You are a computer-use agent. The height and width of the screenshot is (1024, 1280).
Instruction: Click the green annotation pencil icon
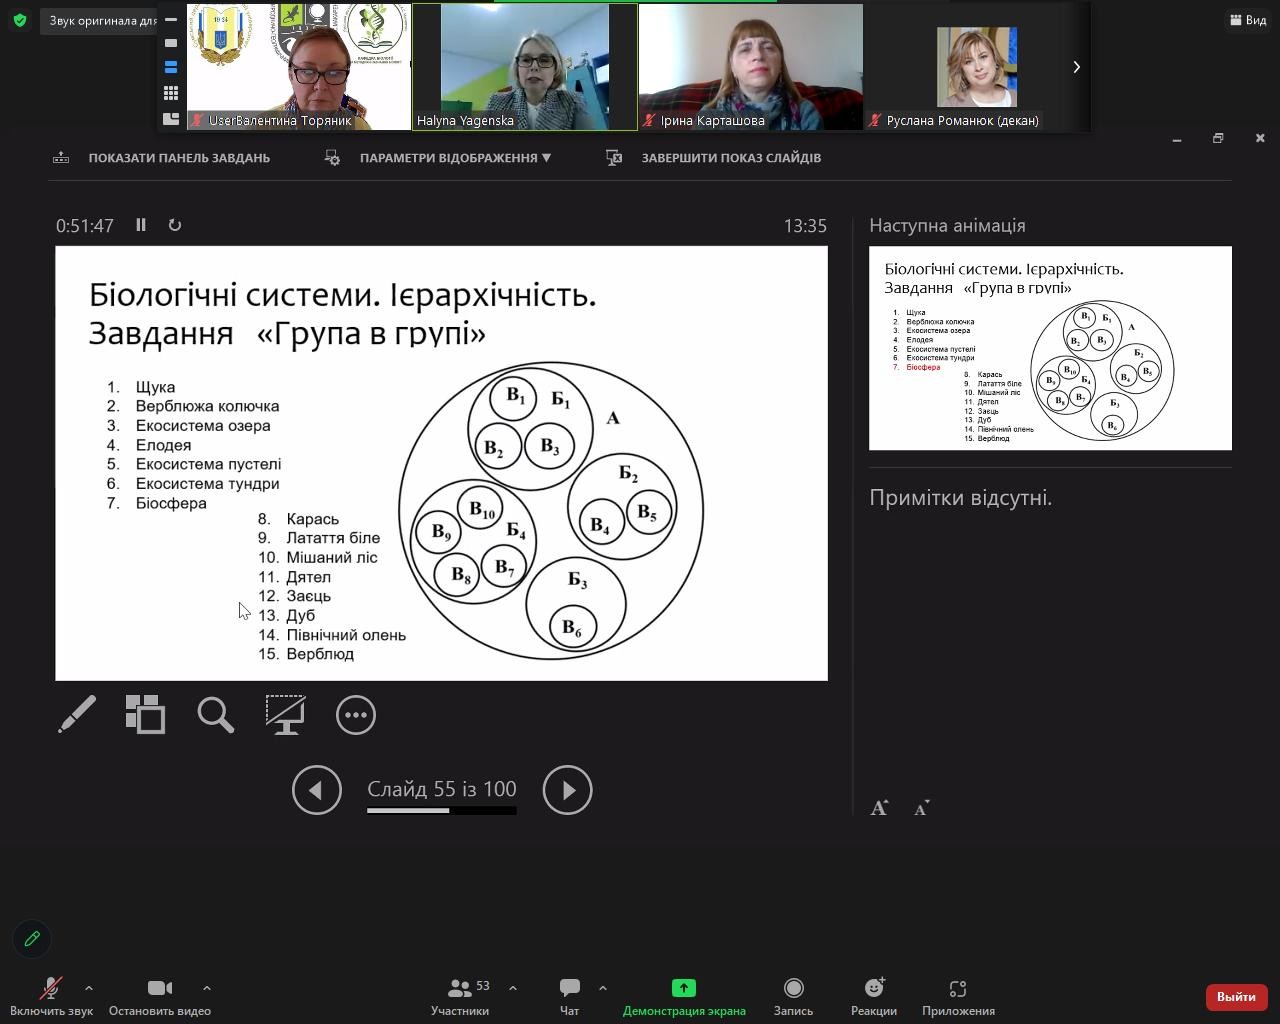32,938
